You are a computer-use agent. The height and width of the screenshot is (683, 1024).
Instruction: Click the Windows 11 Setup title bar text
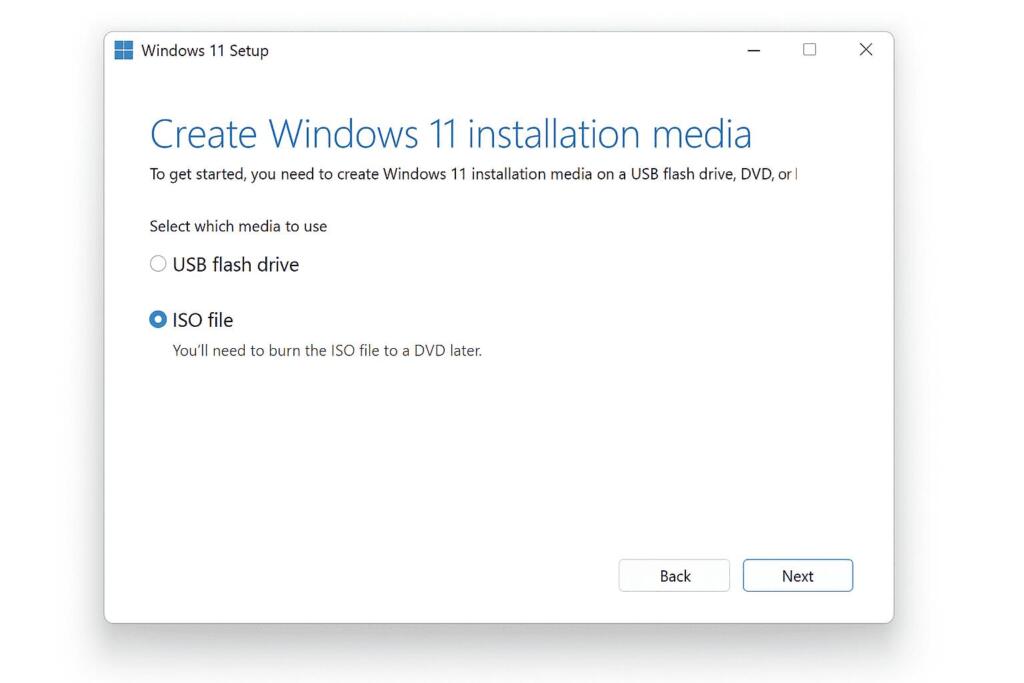[205, 50]
